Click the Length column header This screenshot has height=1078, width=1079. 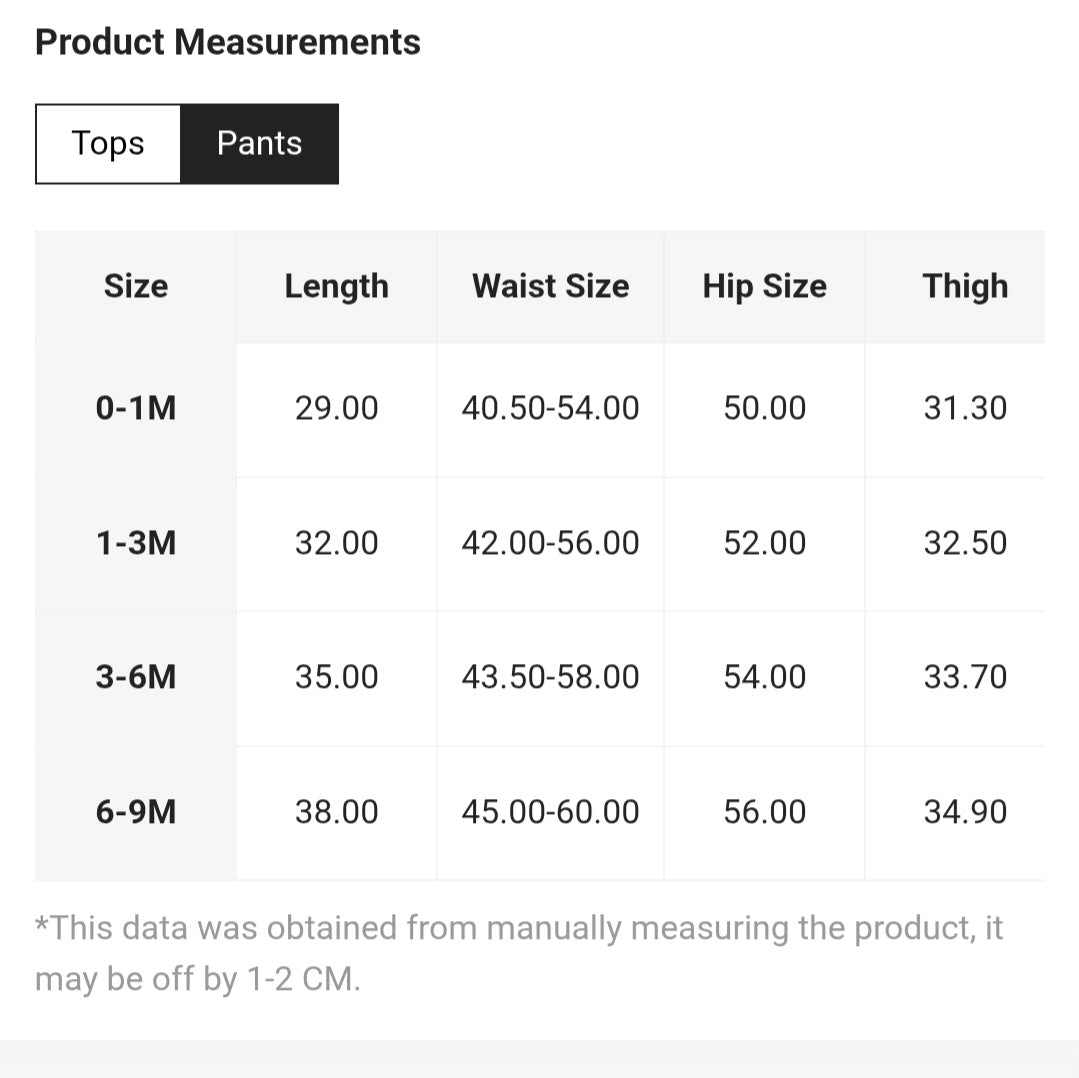336,286
